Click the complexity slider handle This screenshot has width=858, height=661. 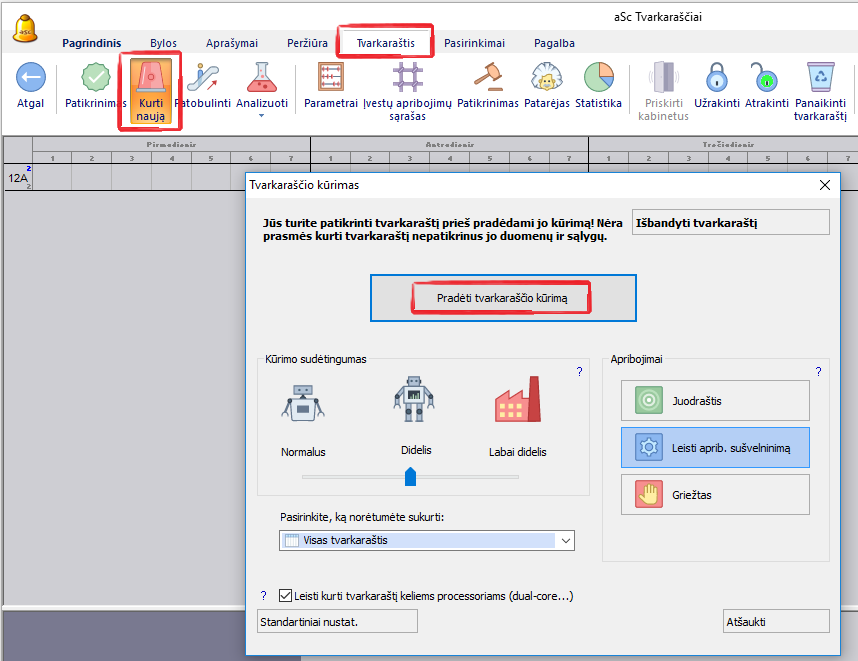410,477
